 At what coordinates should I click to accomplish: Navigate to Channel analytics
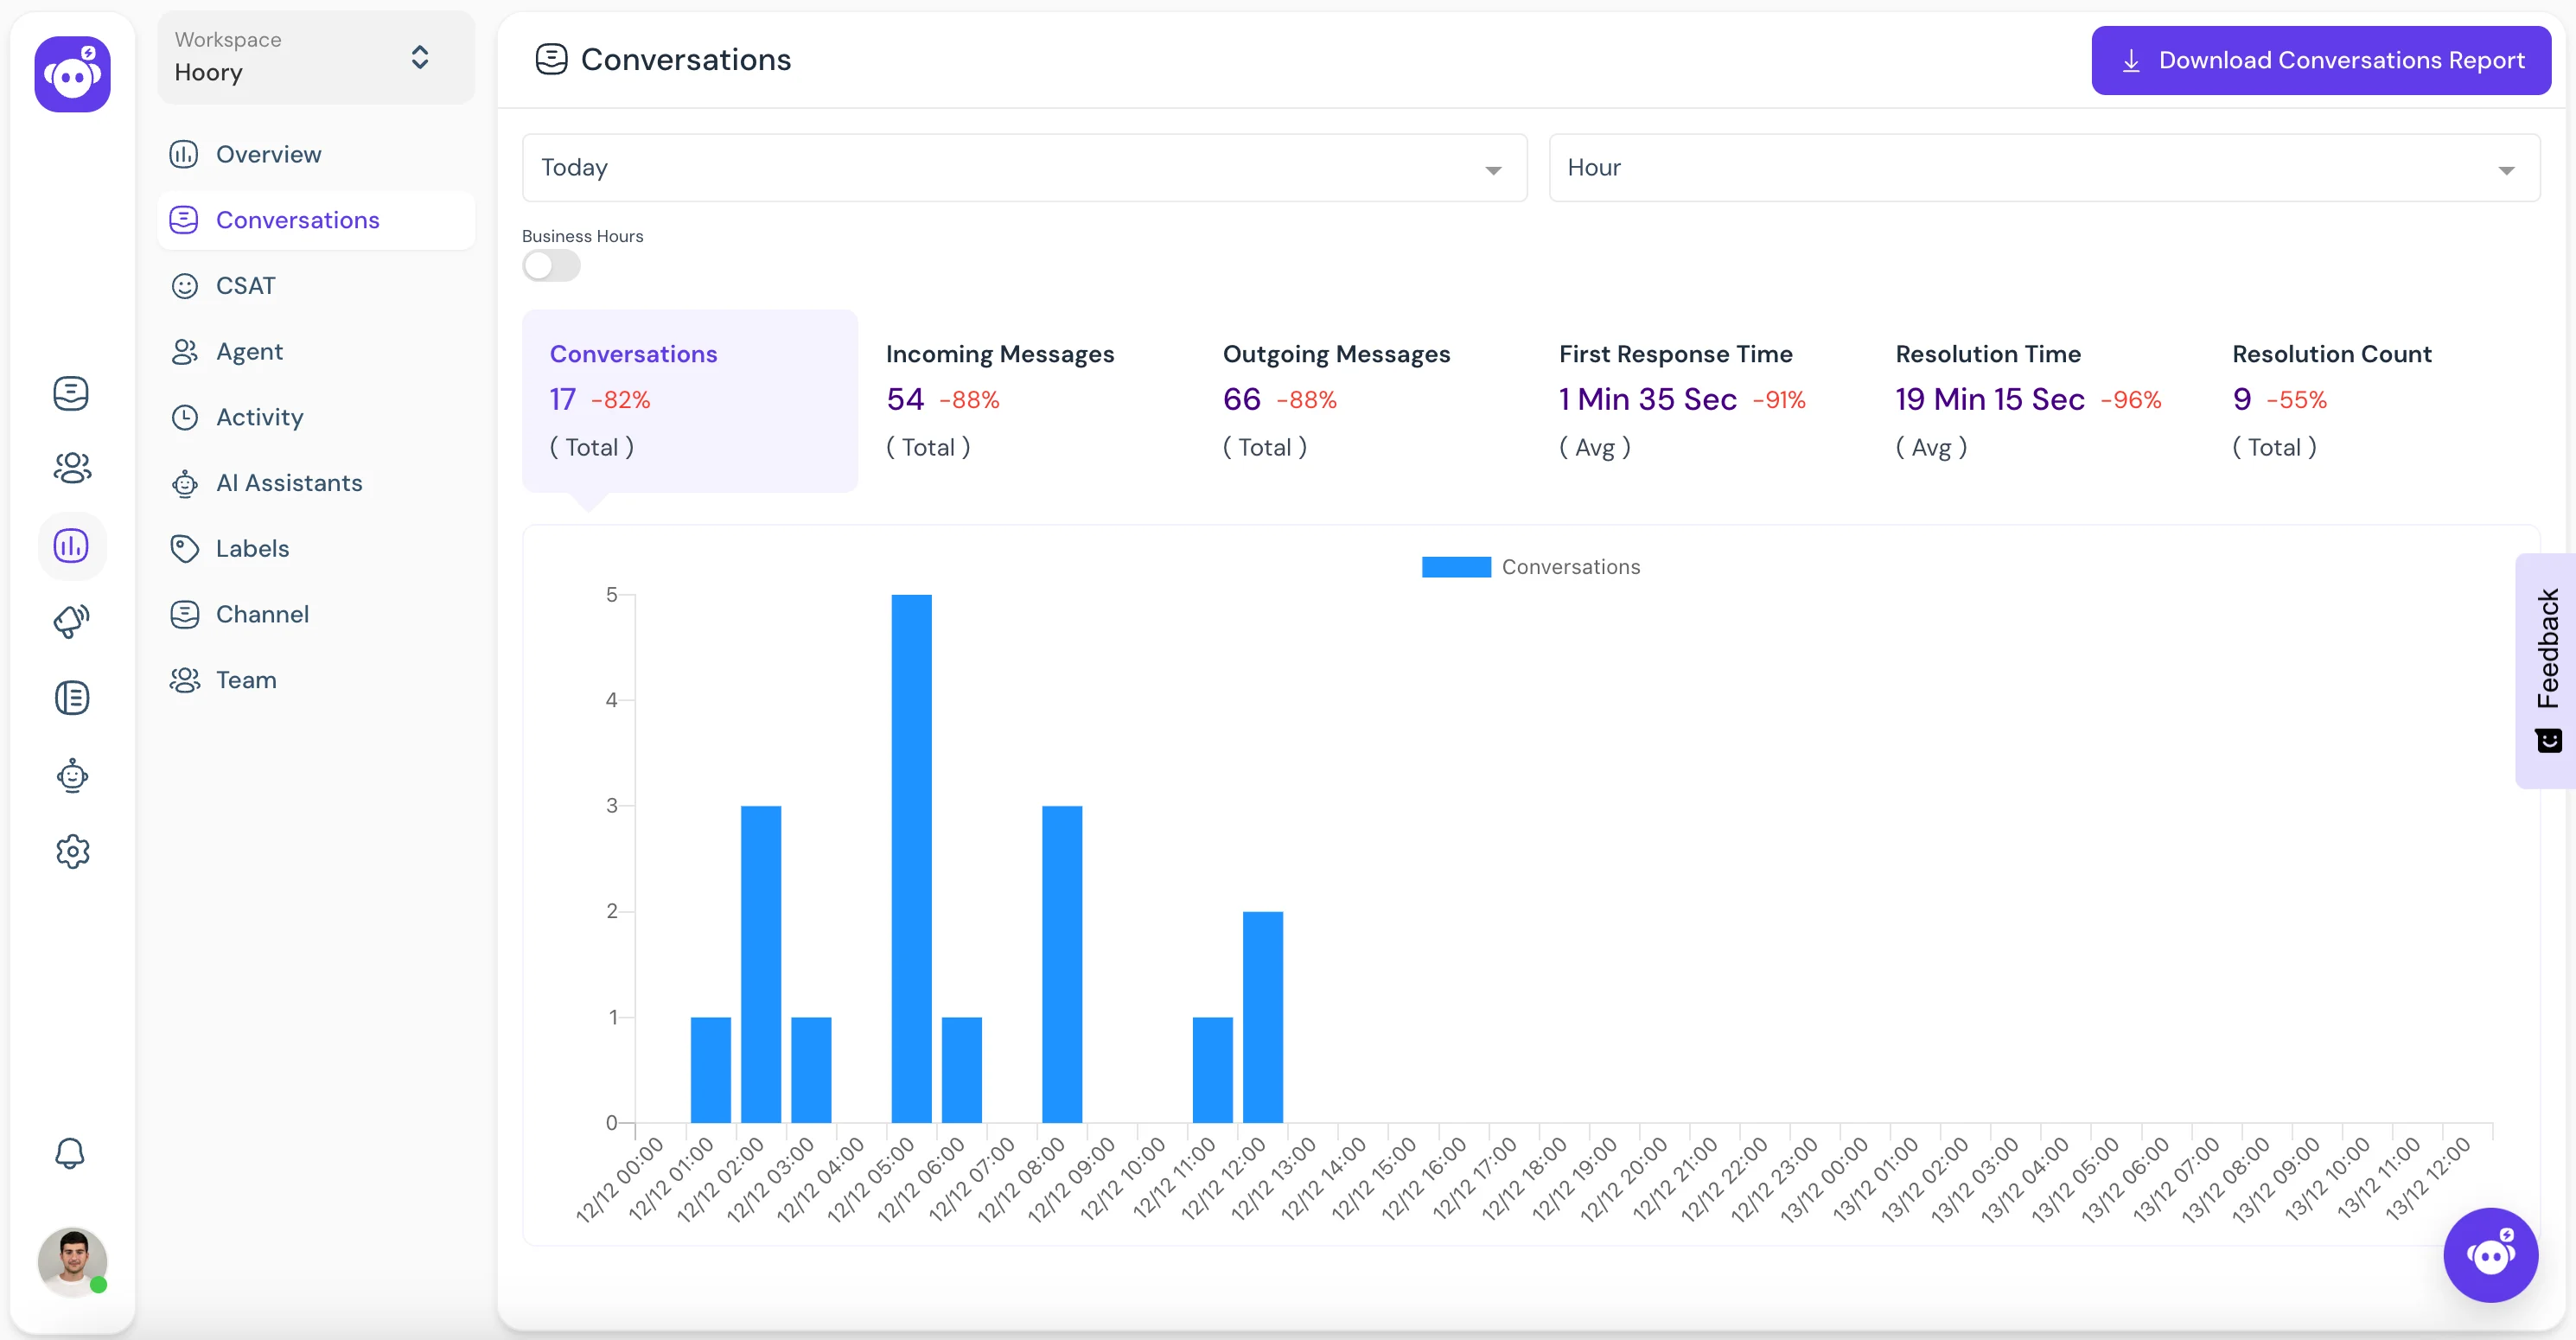(x=263, y=612)
